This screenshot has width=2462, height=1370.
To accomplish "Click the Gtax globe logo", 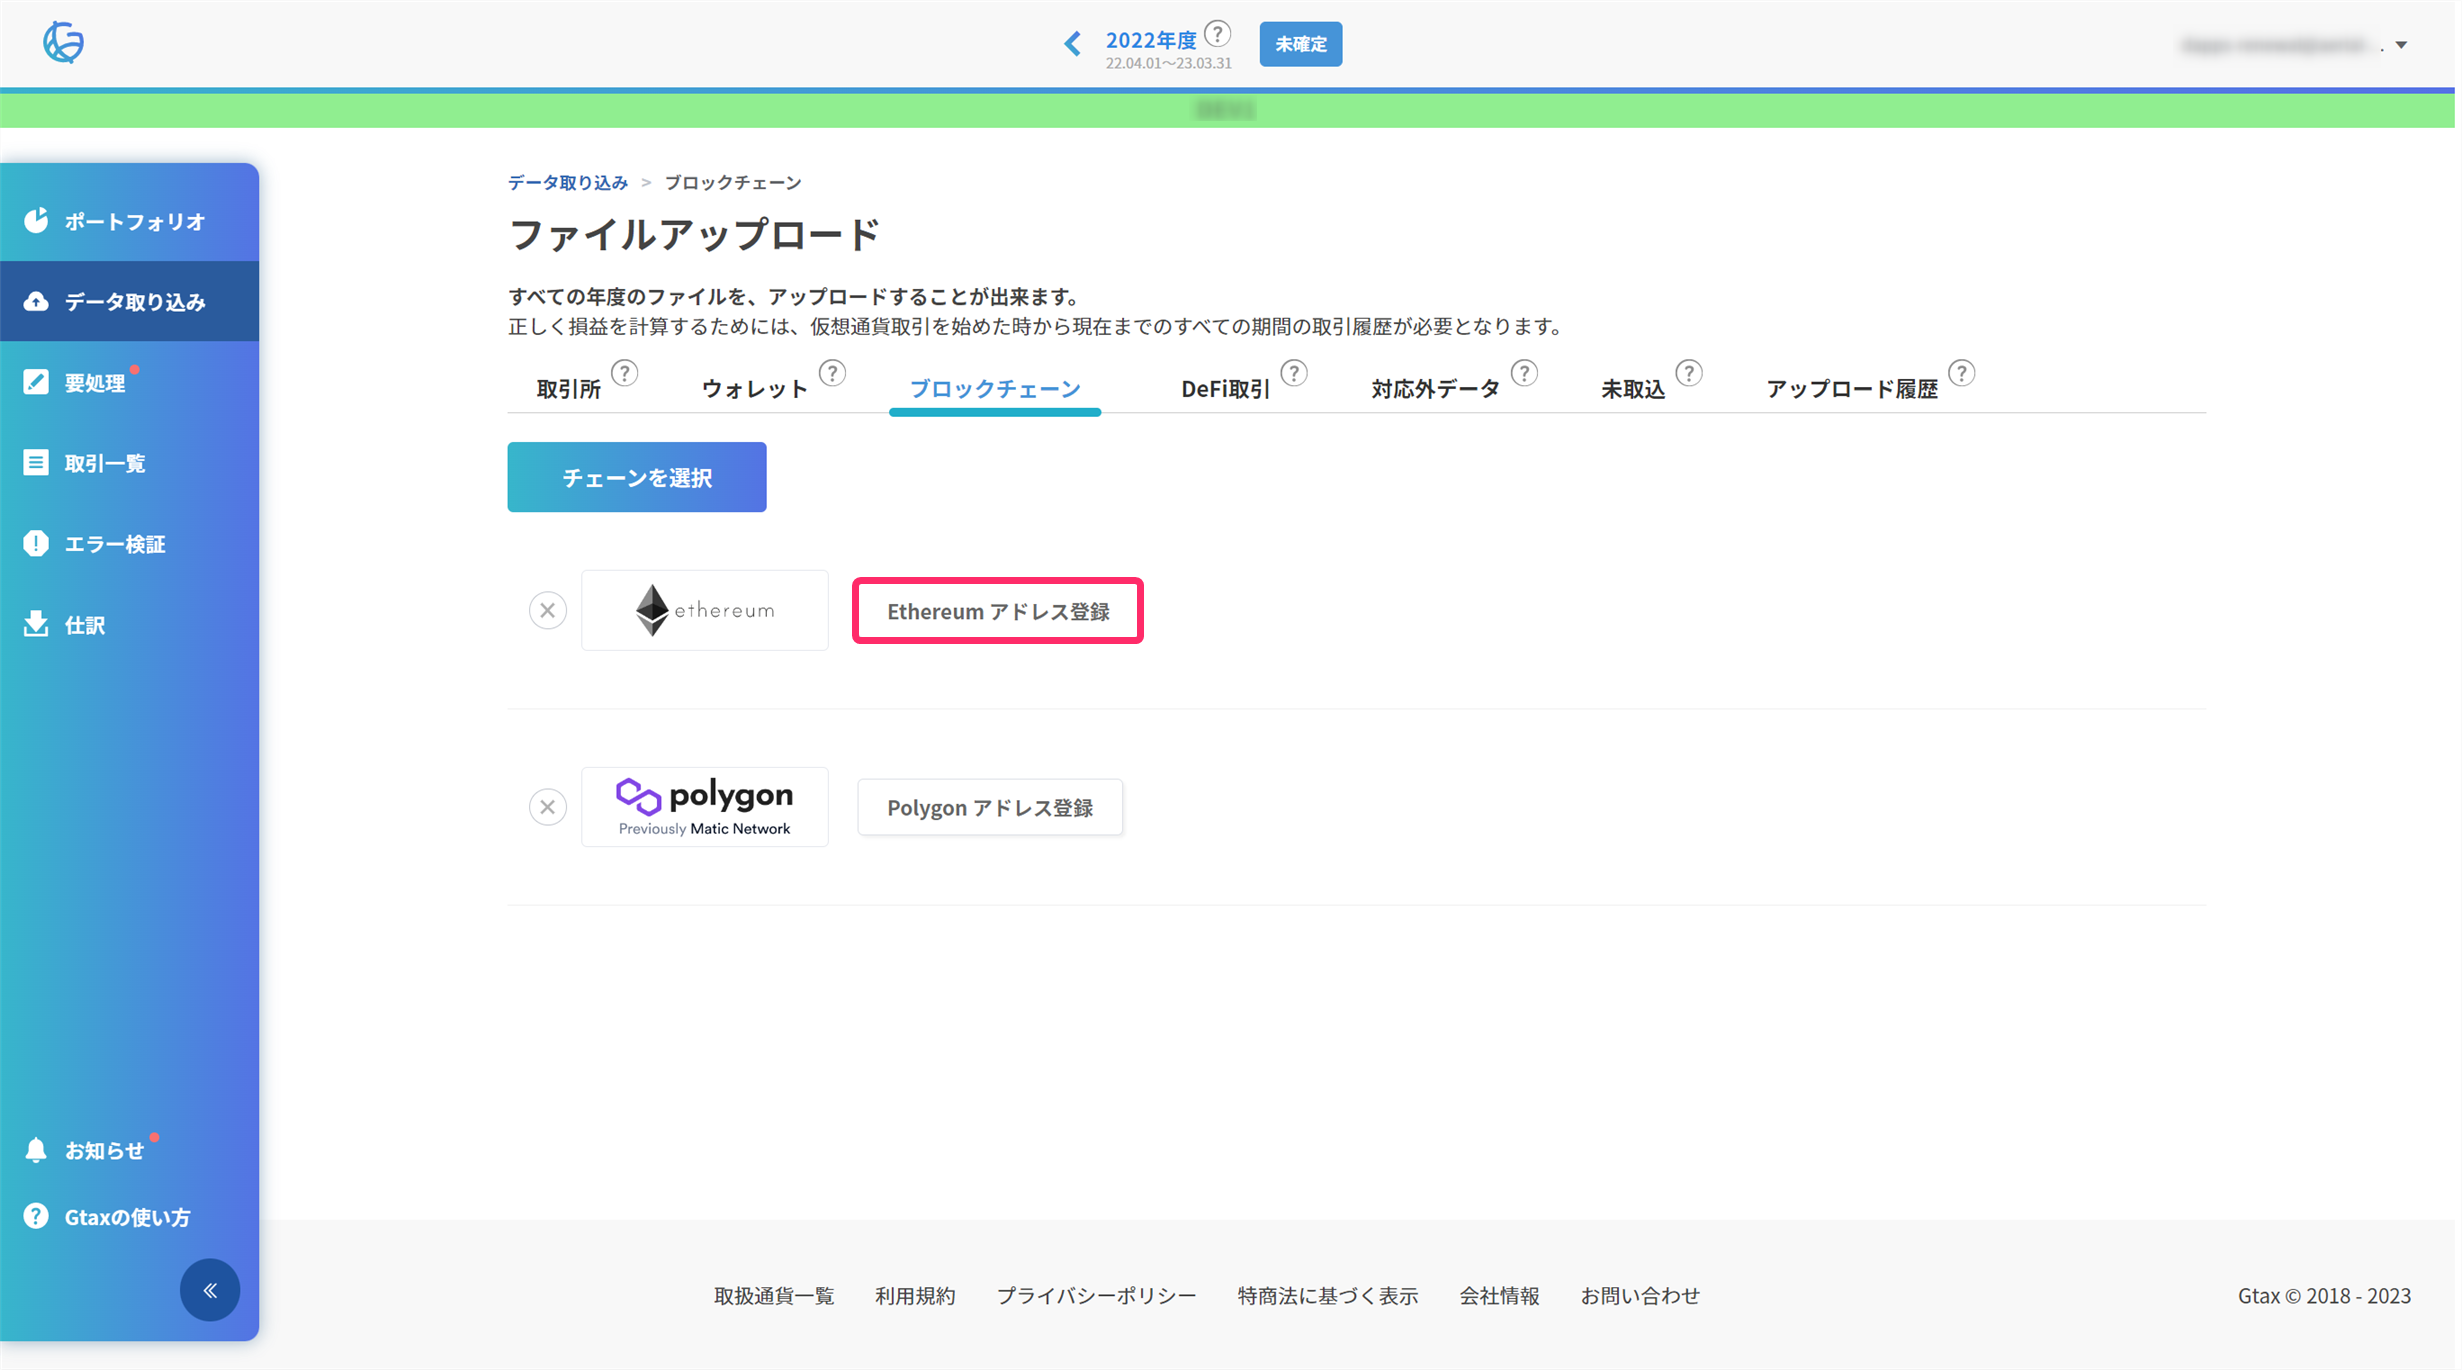I will pyautogui.click(x=63, y=42).
